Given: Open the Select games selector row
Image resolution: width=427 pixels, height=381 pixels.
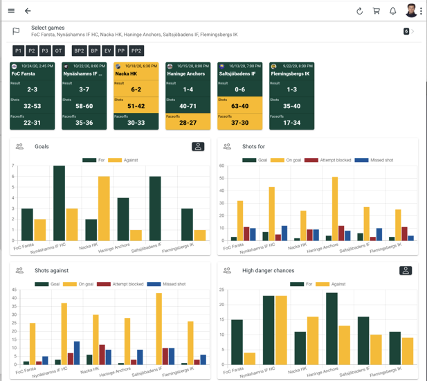Looking at the screenshot, I should [213, 31].
